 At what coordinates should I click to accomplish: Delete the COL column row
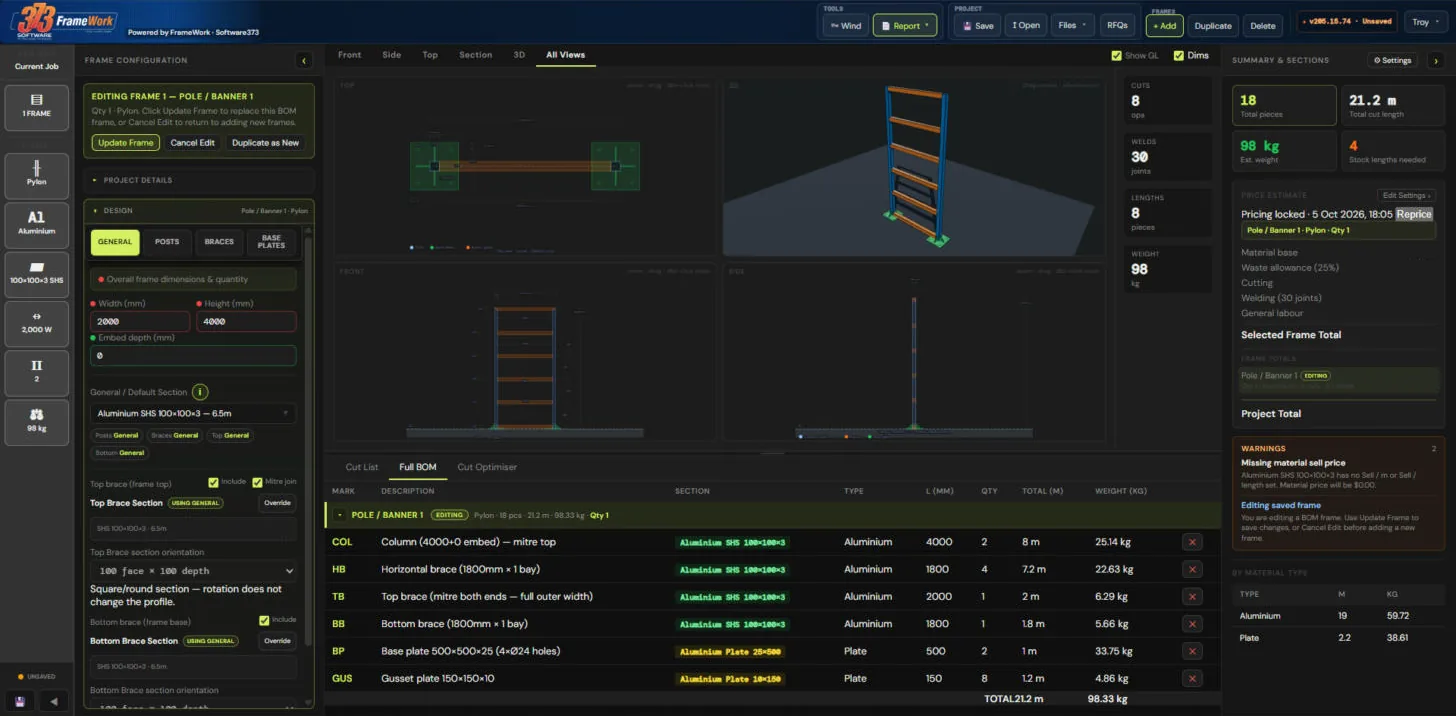tap(1191, 542)
